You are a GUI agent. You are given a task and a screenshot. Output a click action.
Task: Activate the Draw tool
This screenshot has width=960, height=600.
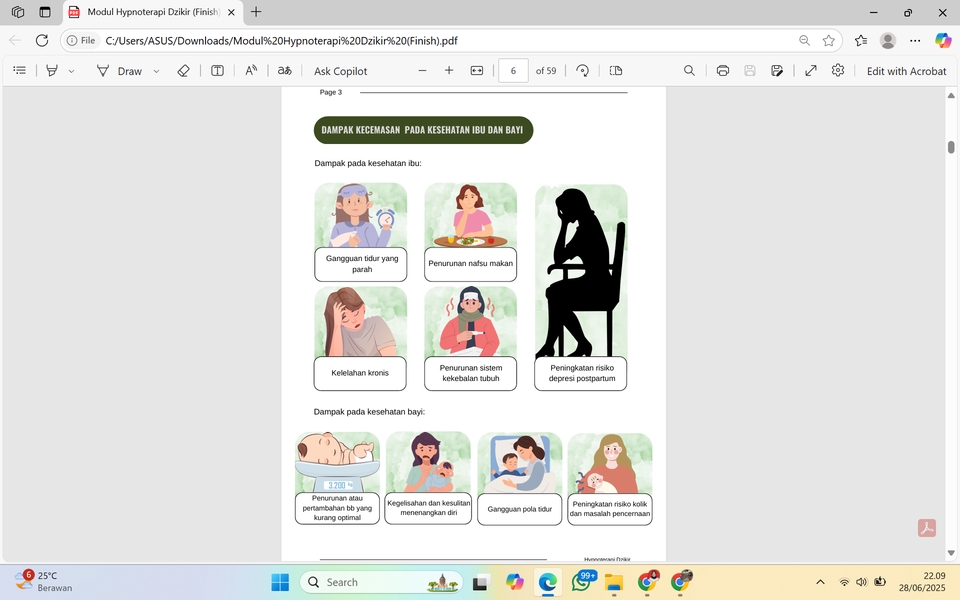pos(119,71)
